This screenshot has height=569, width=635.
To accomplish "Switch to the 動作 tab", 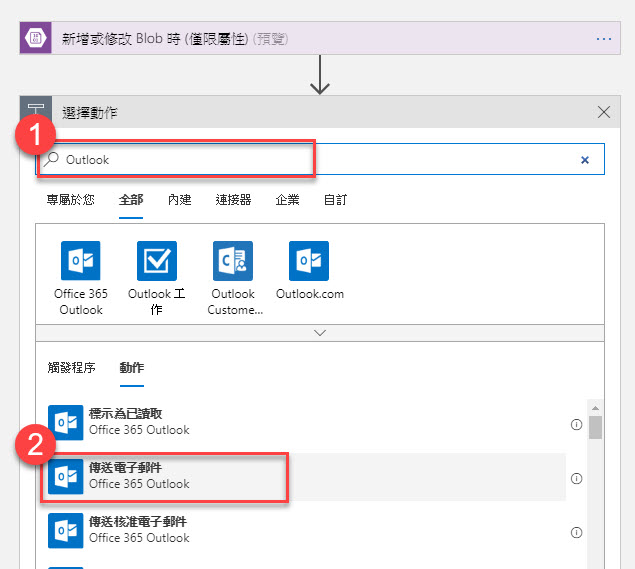I will [x=132, y=368].
